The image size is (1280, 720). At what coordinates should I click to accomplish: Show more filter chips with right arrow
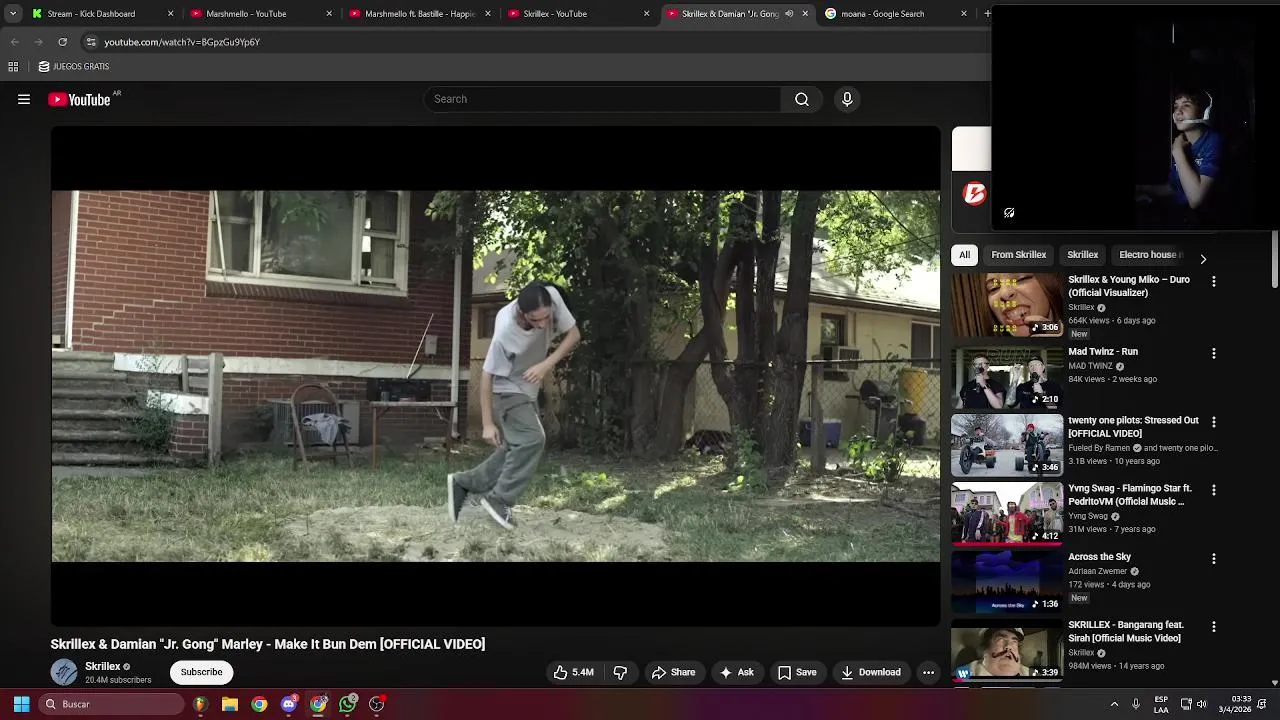click(1203, 259)
